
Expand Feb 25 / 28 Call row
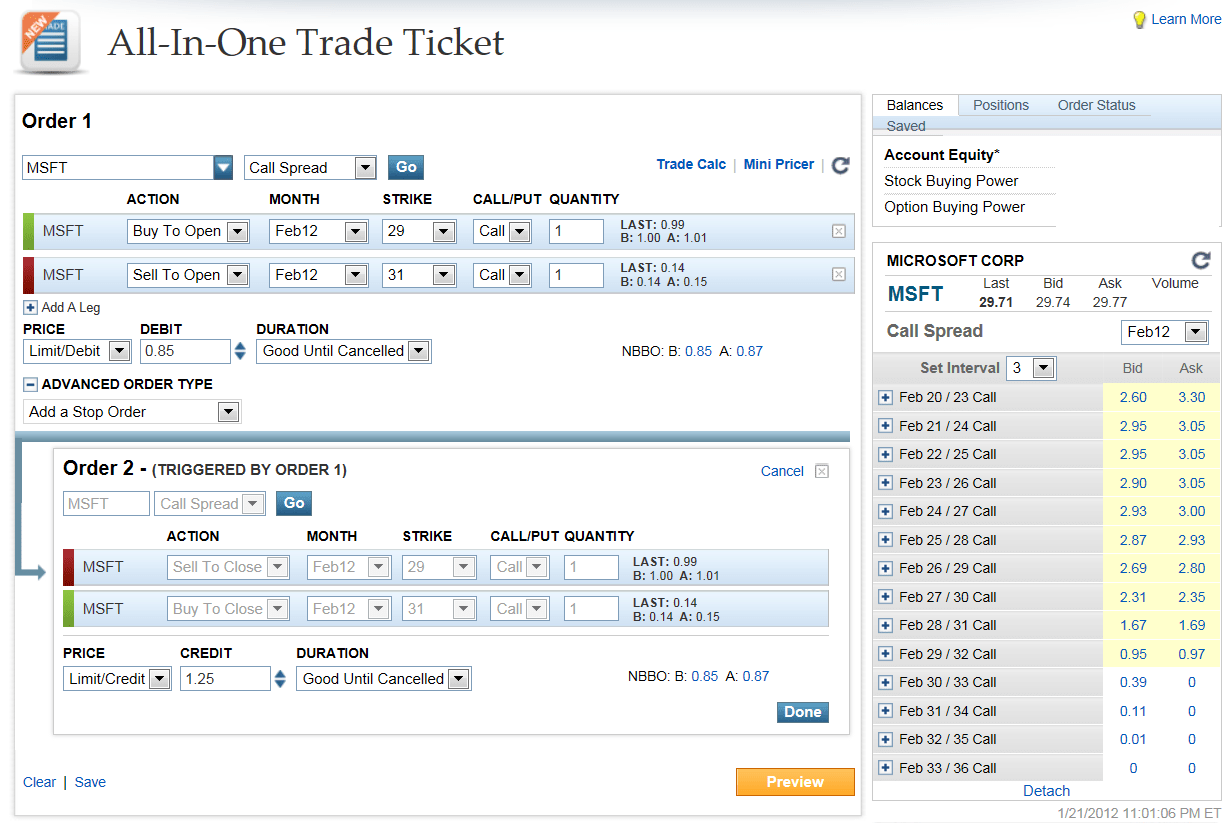pos(885,540)
